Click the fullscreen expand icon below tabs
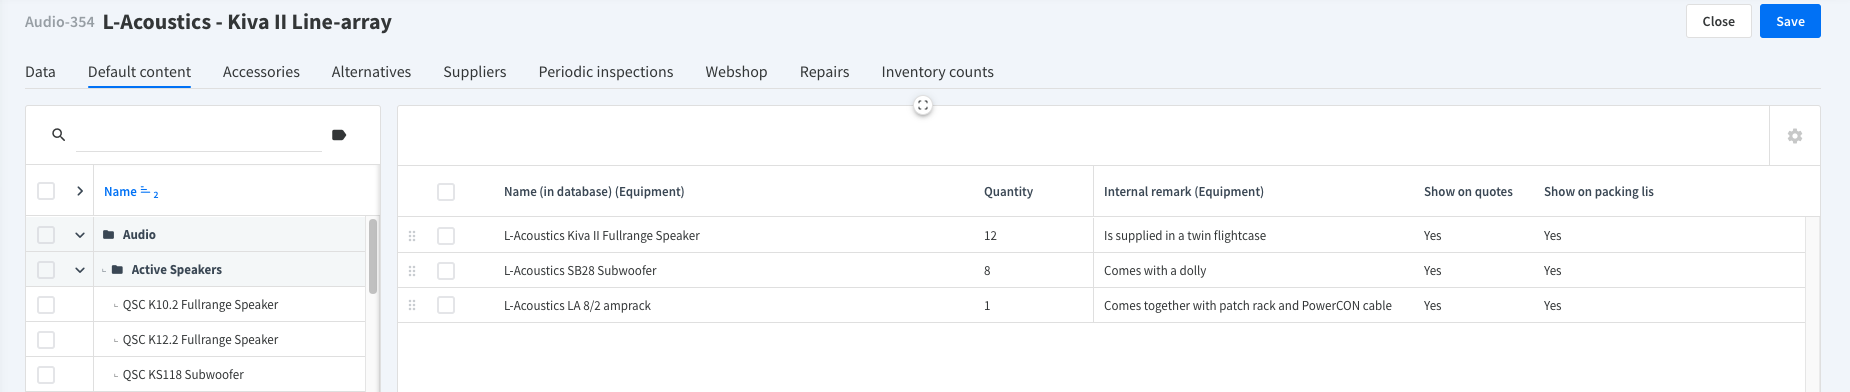Viewport: 1850px width, 392px height. [x=923, y=105]
